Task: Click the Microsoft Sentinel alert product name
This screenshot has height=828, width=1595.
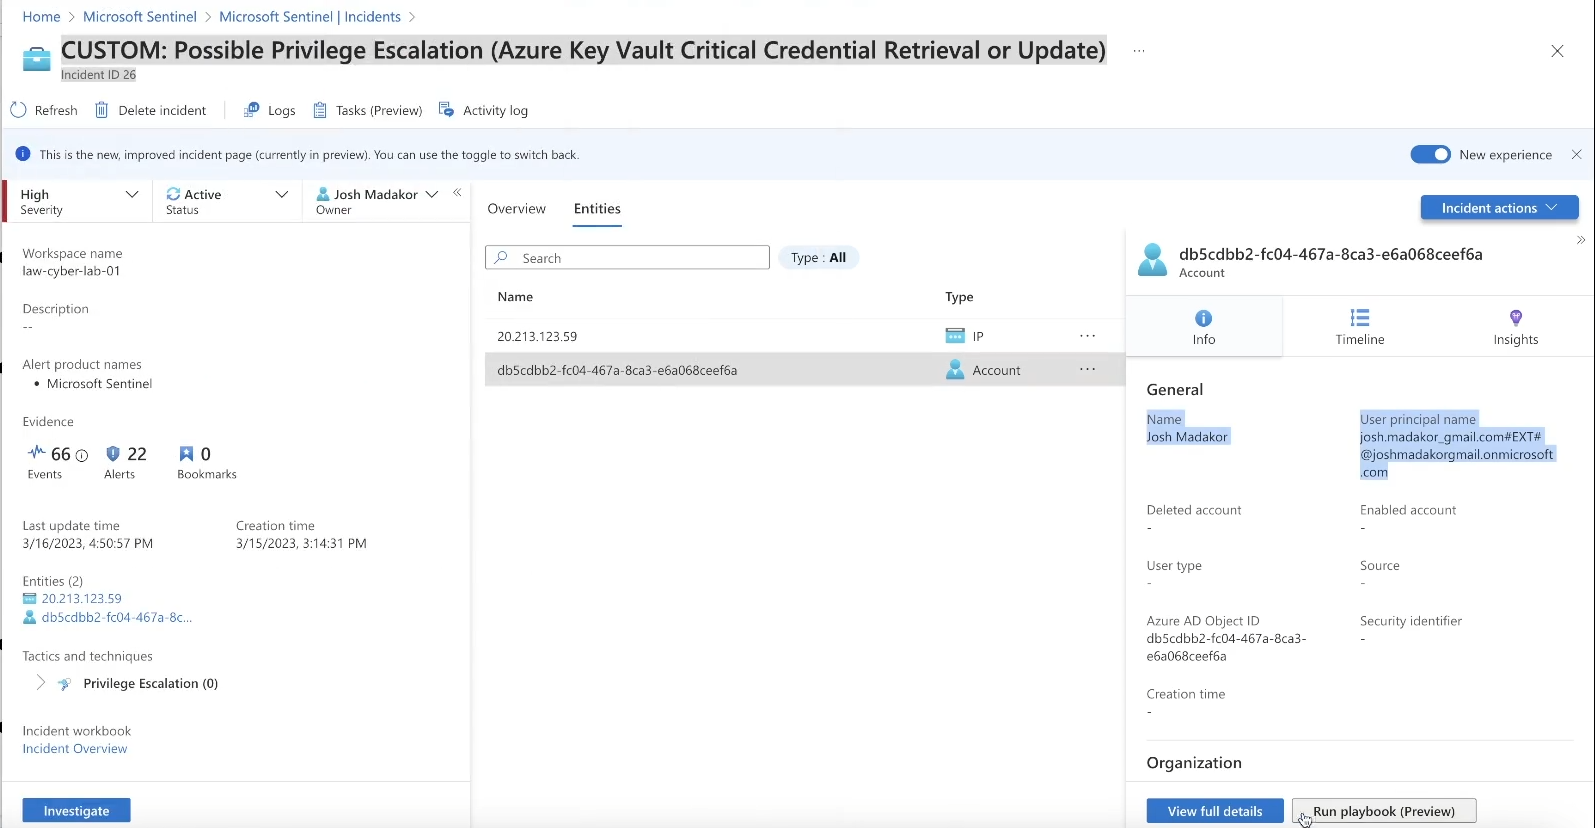Action: 100,384
